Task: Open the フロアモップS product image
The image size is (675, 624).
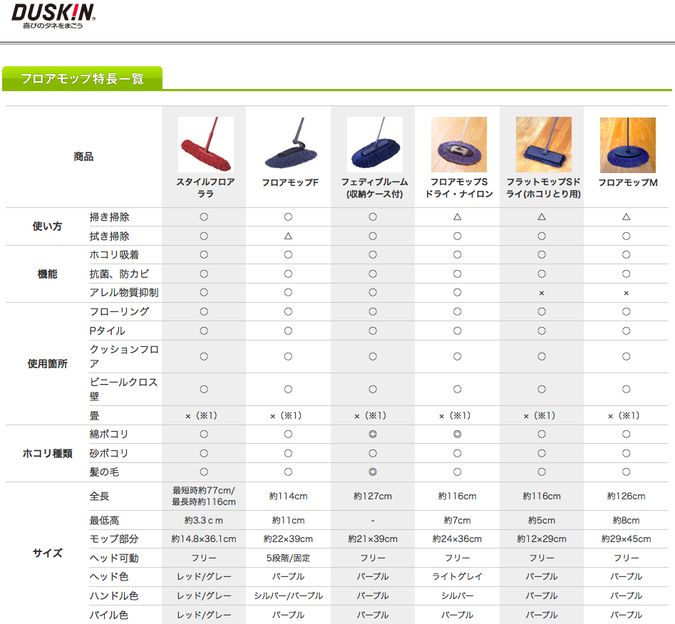Action: (x=459, y=144)
